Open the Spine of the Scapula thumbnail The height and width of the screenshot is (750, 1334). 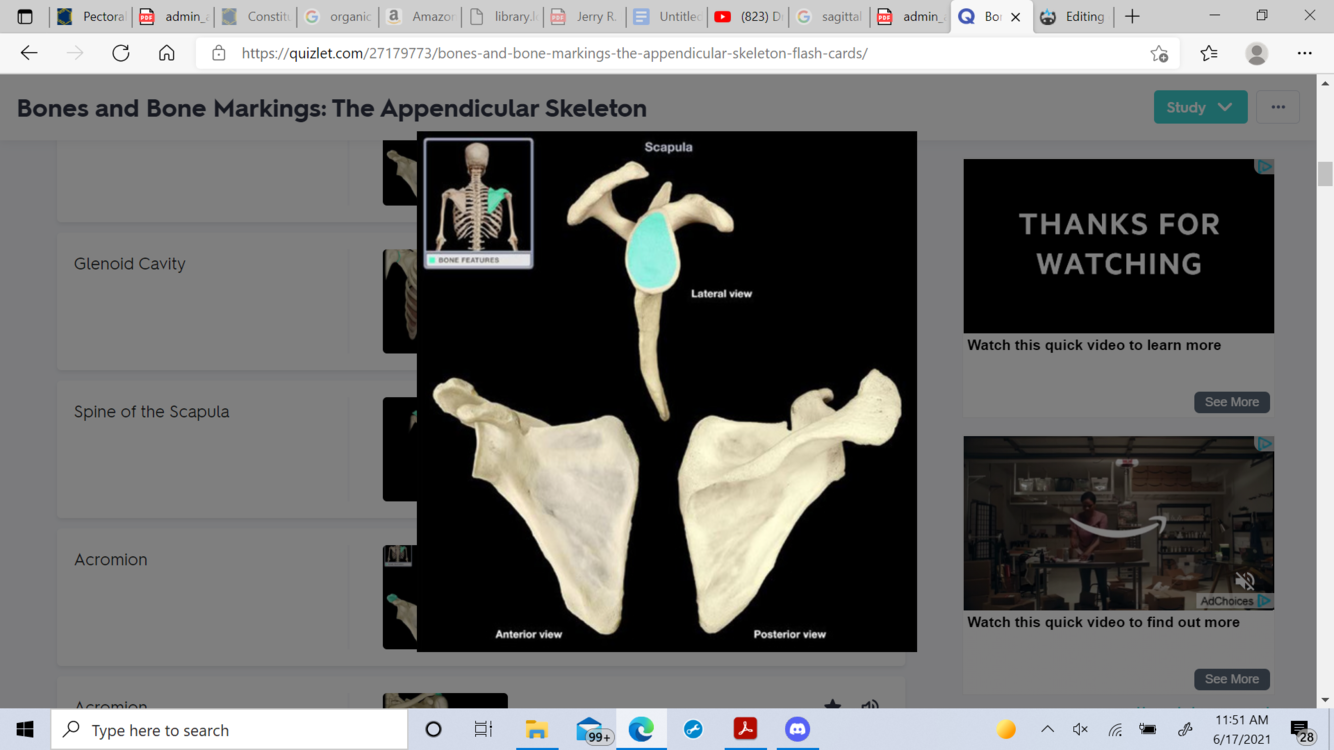400,449
